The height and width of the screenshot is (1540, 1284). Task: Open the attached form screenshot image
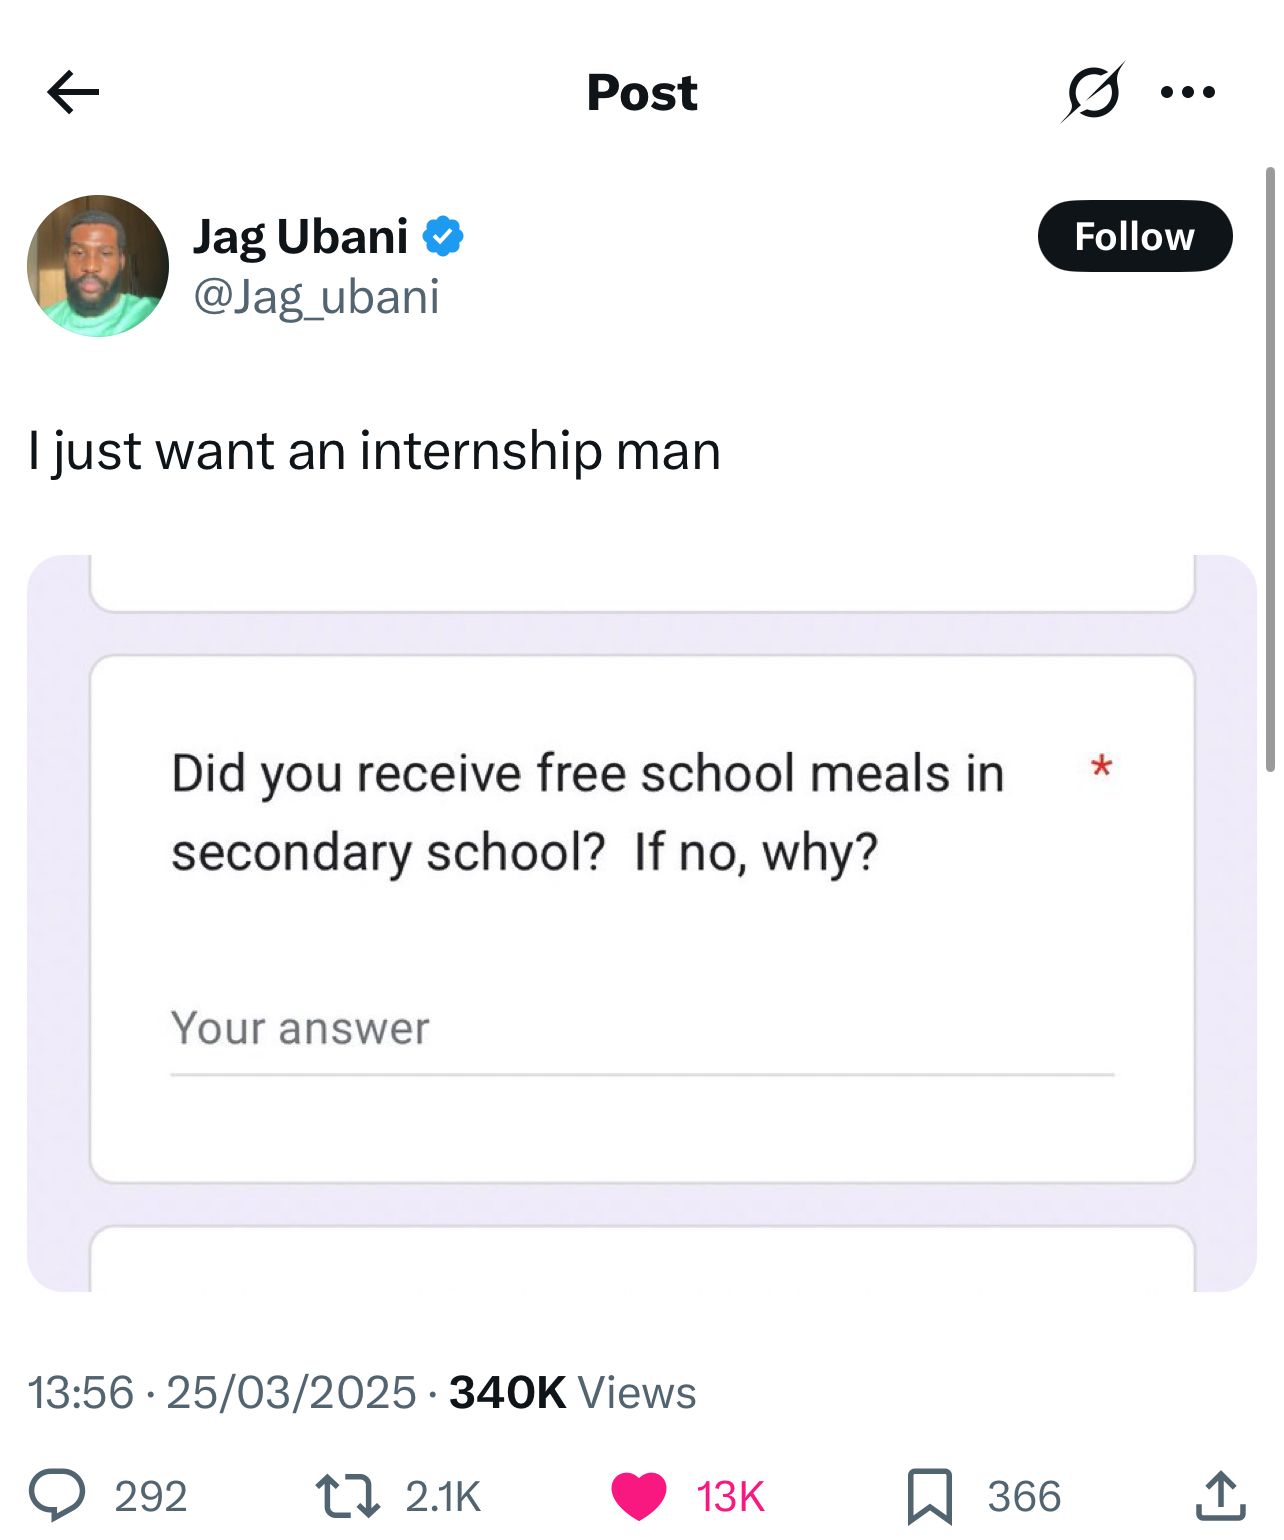pyautogui.click(x=641, y=922)
